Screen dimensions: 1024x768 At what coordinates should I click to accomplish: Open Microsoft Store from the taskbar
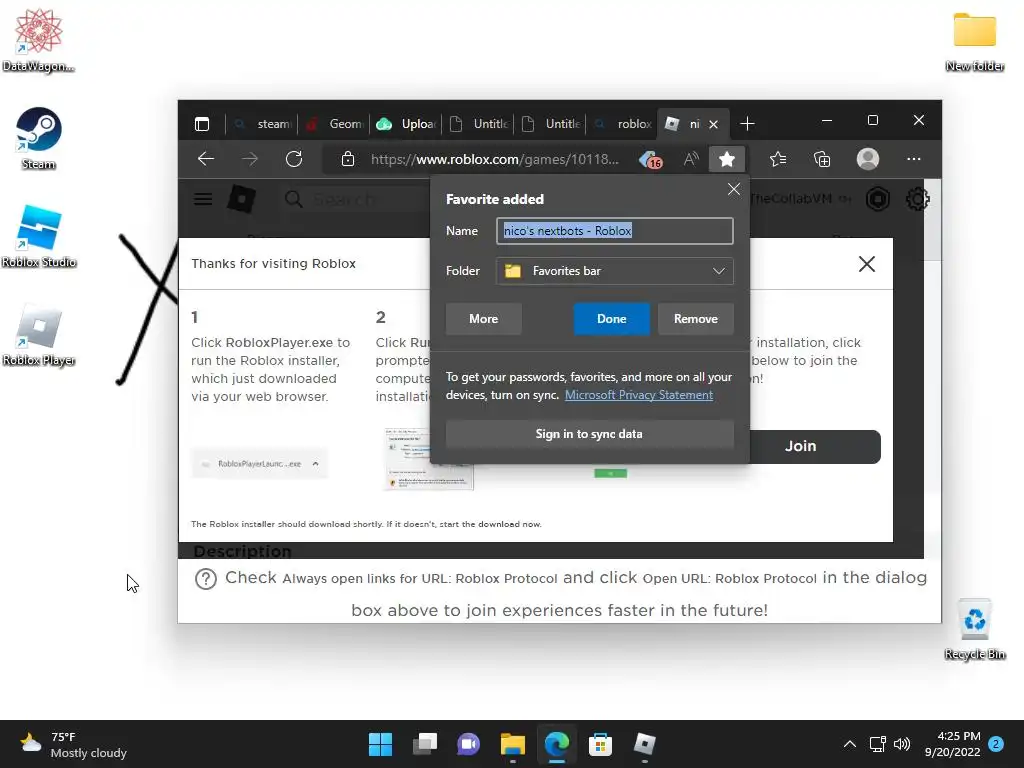click(600, 744)
